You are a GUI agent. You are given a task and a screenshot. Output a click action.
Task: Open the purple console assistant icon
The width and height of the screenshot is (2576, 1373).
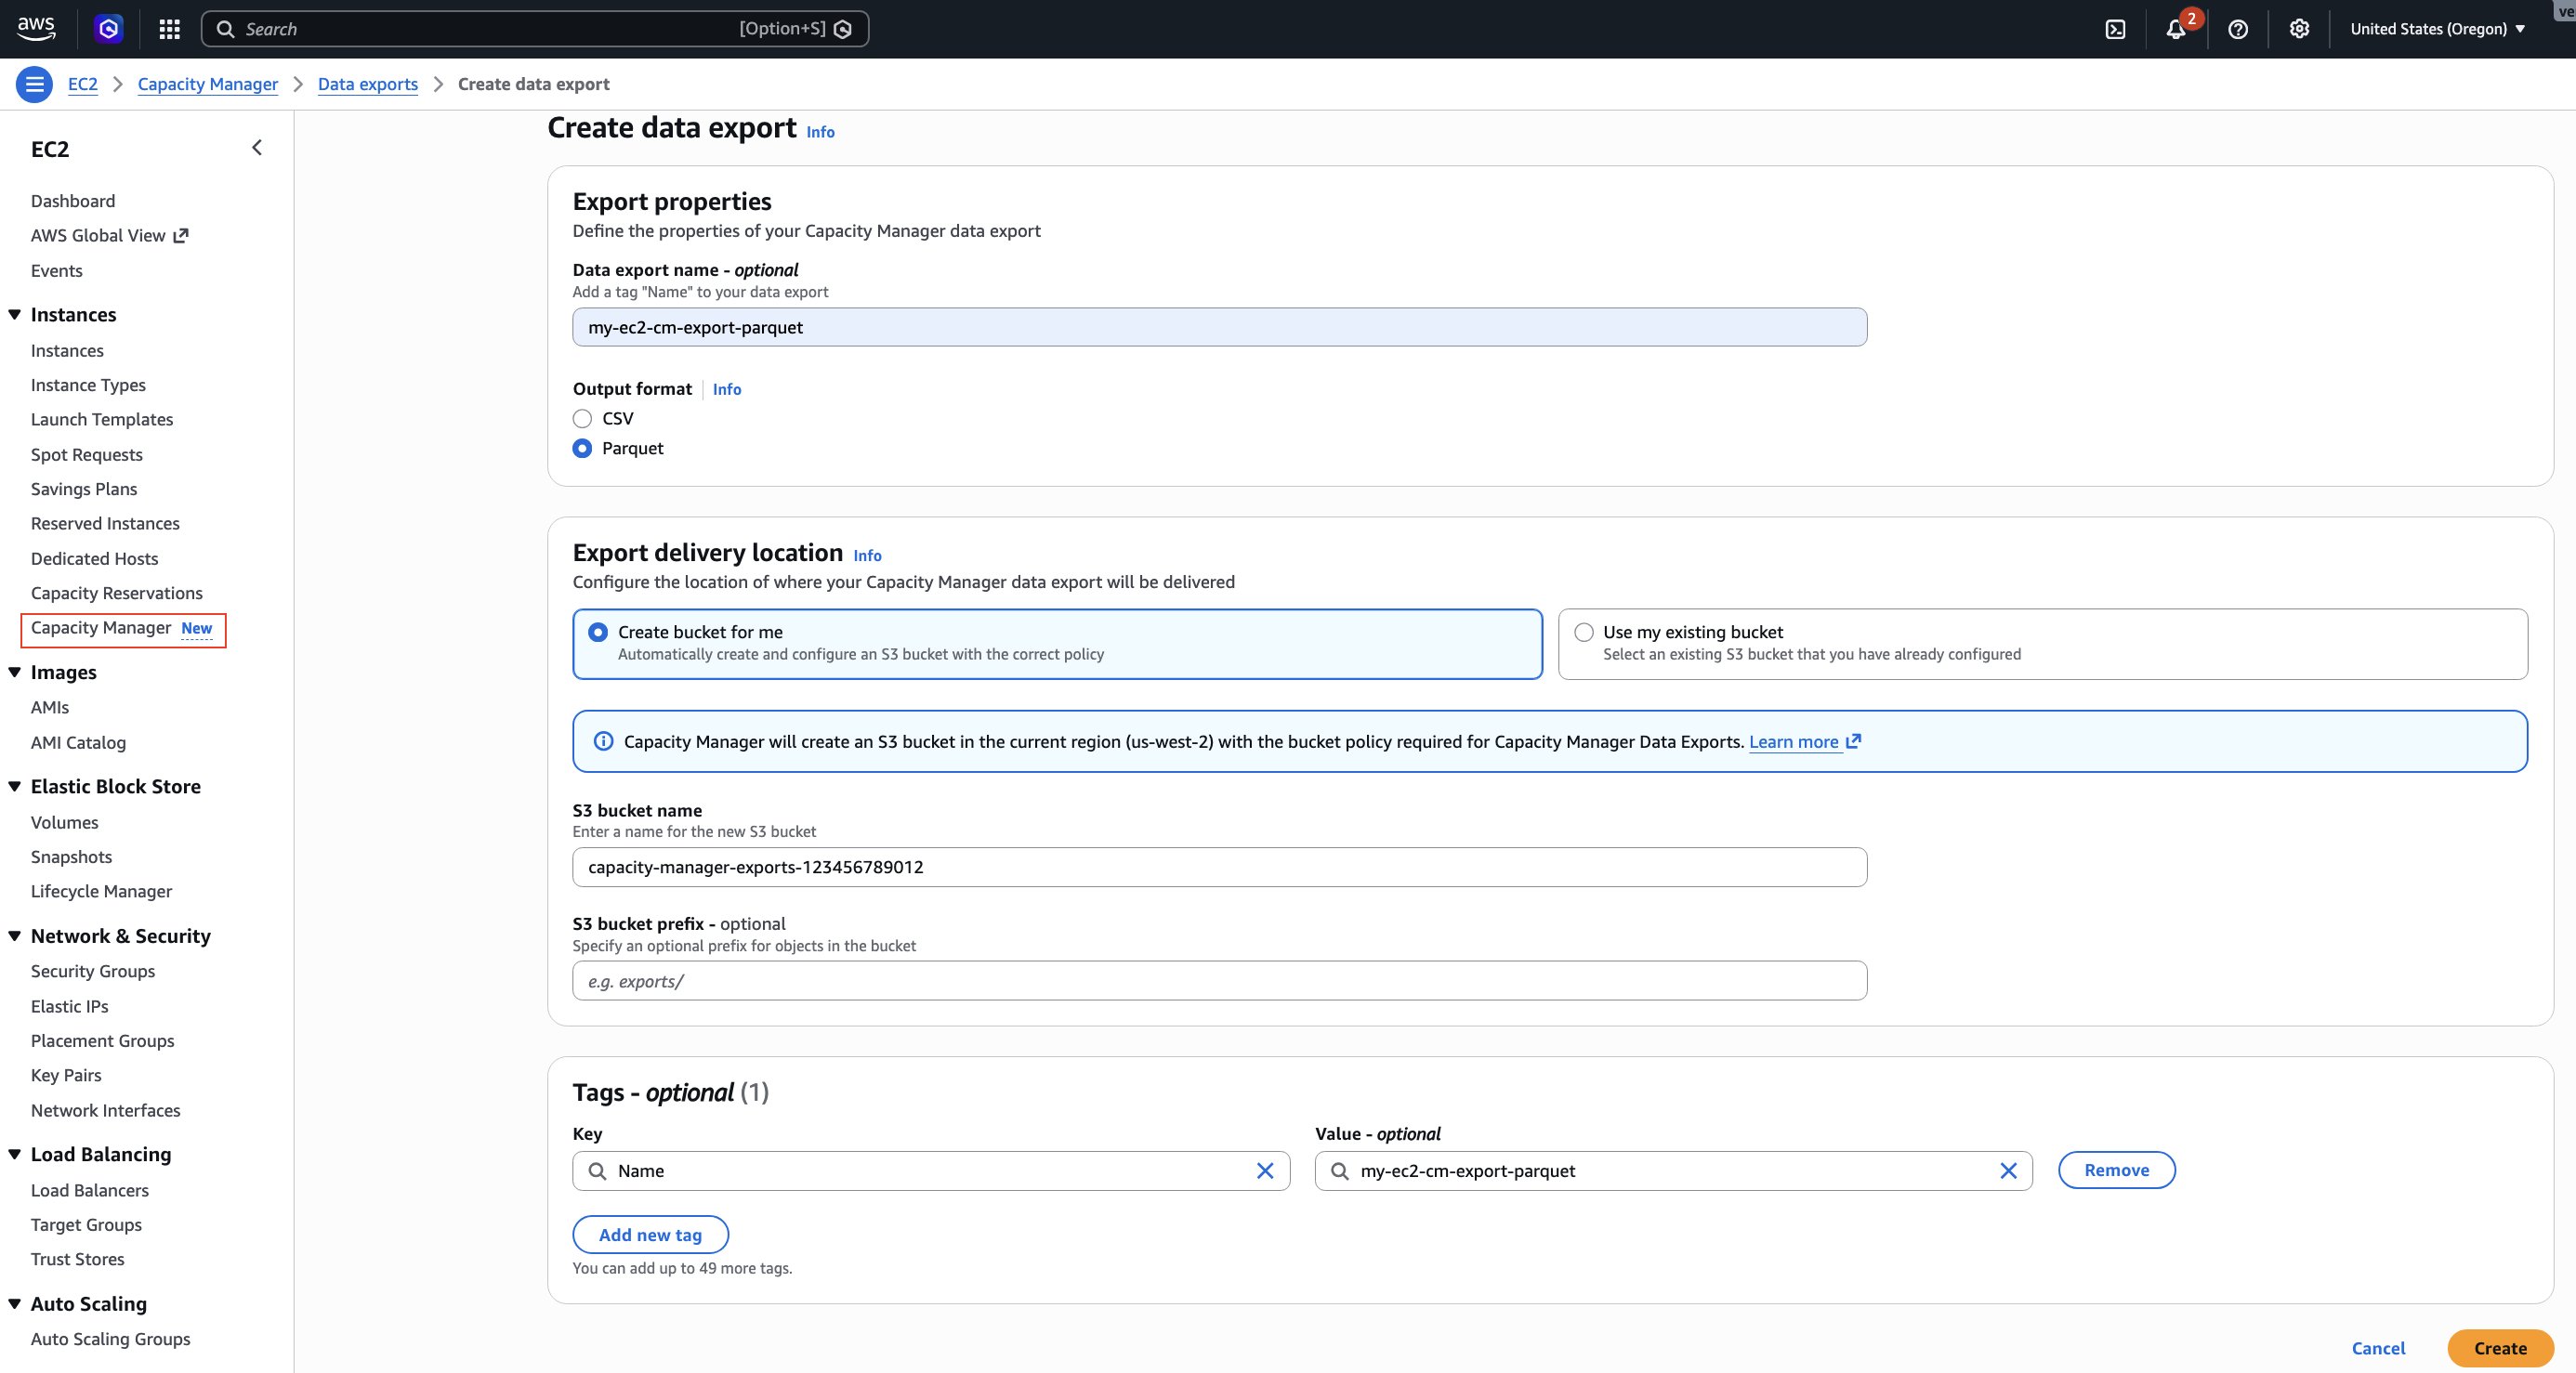108,29
